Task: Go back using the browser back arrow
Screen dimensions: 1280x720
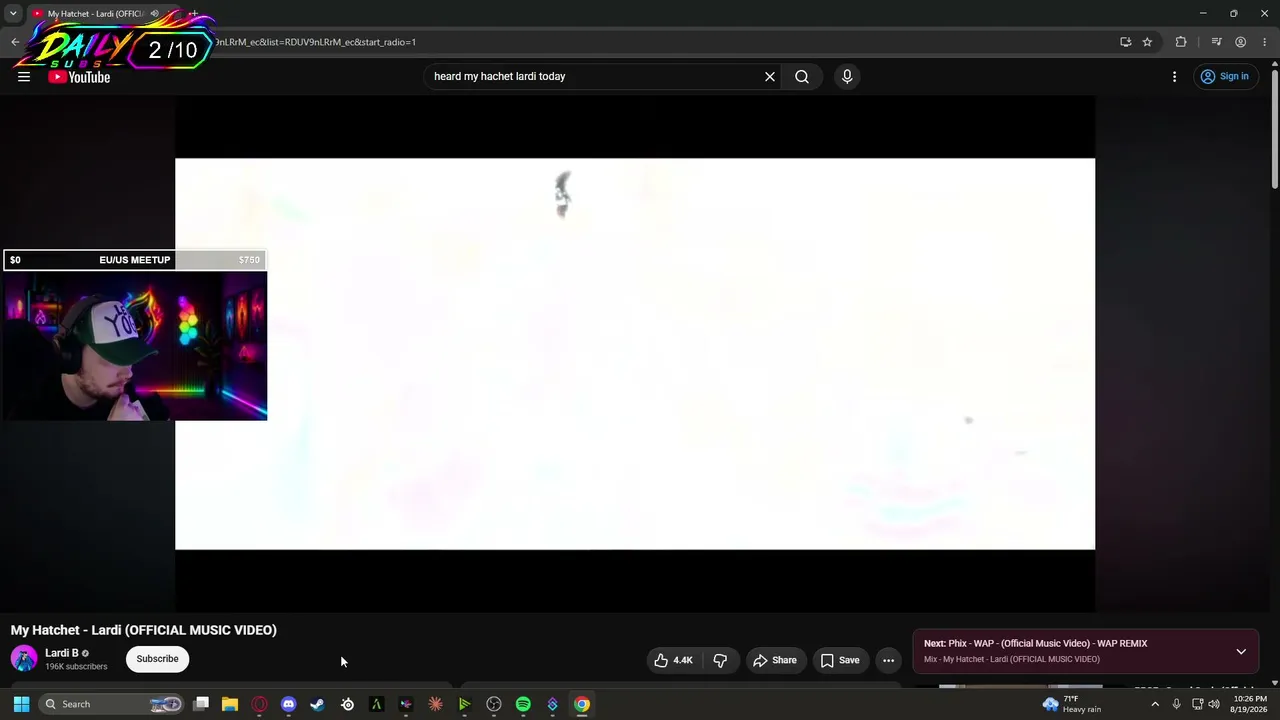Action: click(15, 42)
